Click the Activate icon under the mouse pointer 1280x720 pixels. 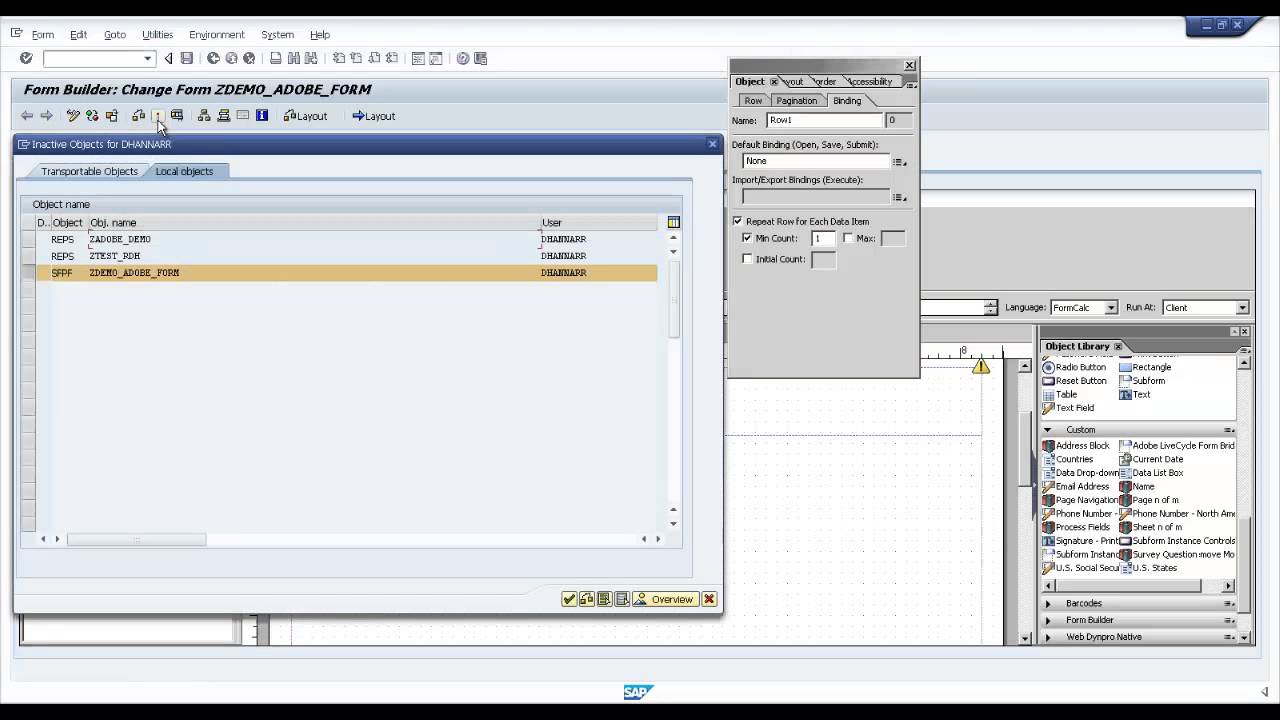tap(158, 116)
